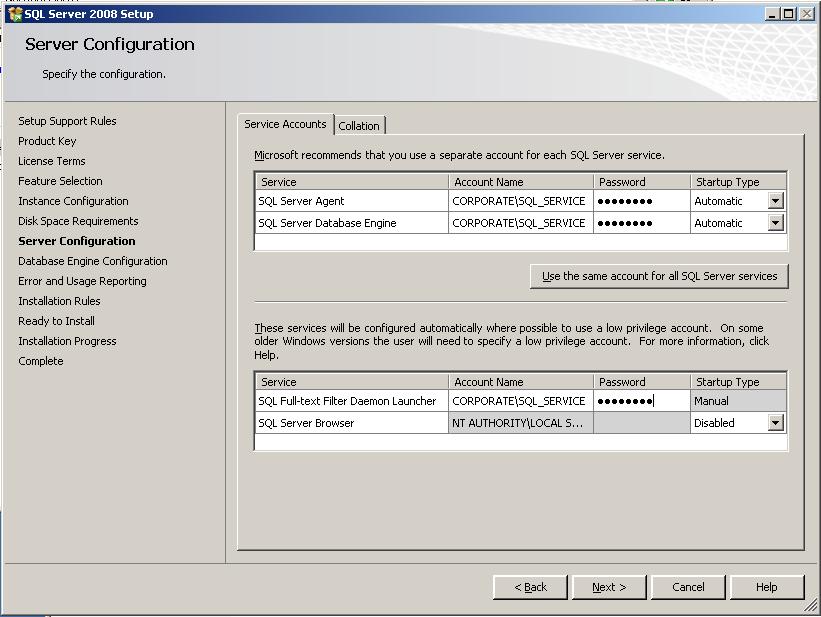Click the Account Name header in bottom table
821x617 pixels.
[521, 382]
